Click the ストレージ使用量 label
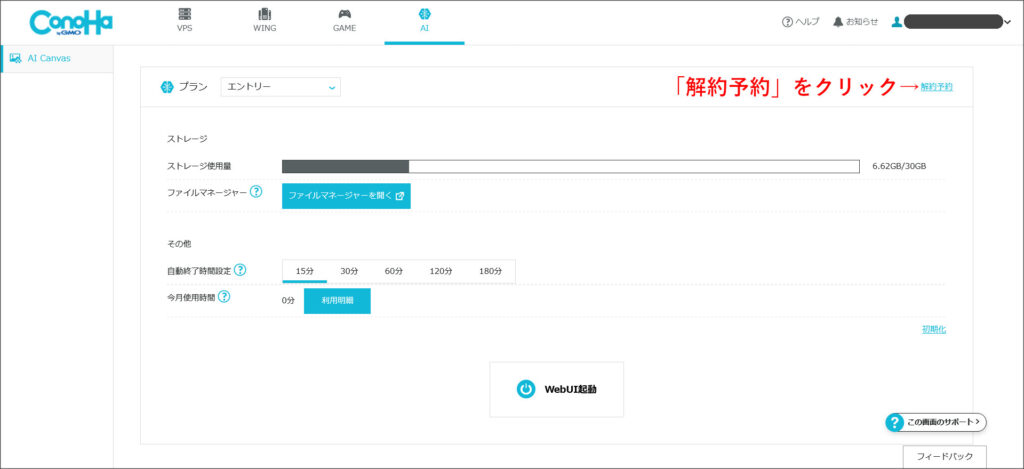This screenshot has width=1024, height=469. [x=199, y=167]
